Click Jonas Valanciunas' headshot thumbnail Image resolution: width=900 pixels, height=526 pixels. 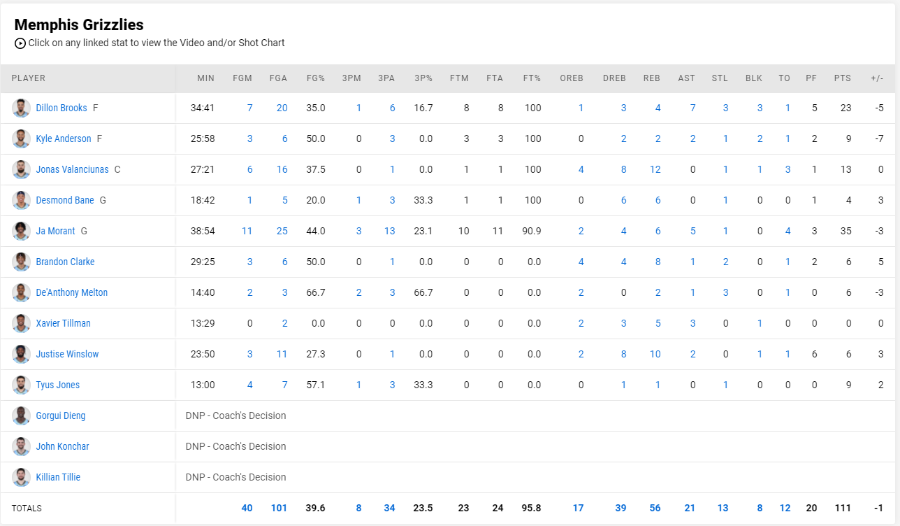point(21,169)
